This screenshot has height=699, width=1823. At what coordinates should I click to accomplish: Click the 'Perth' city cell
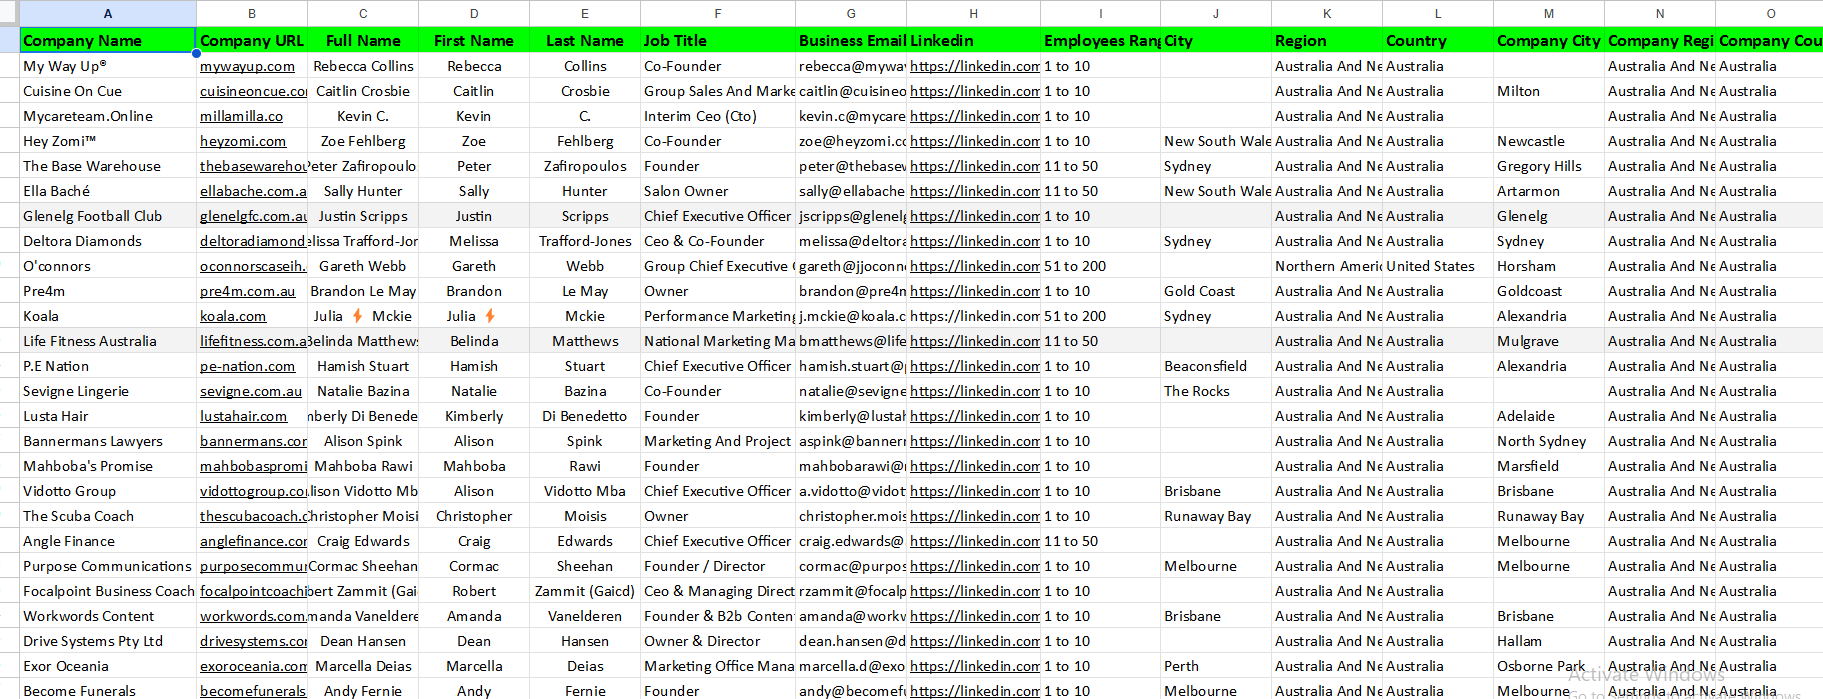pyautogui.click(x=1216, y=666)
